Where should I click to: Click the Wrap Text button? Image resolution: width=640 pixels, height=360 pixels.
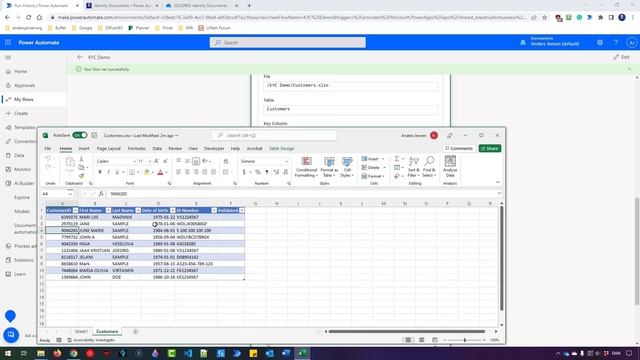[226, 161]
